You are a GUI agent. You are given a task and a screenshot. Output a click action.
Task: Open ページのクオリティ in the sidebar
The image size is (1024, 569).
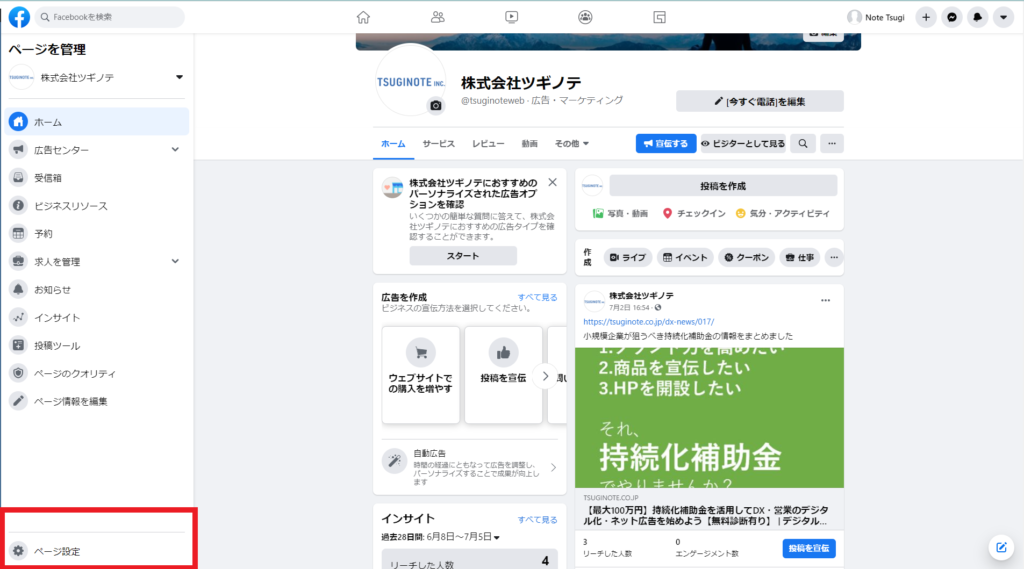[x=97, y=373]
